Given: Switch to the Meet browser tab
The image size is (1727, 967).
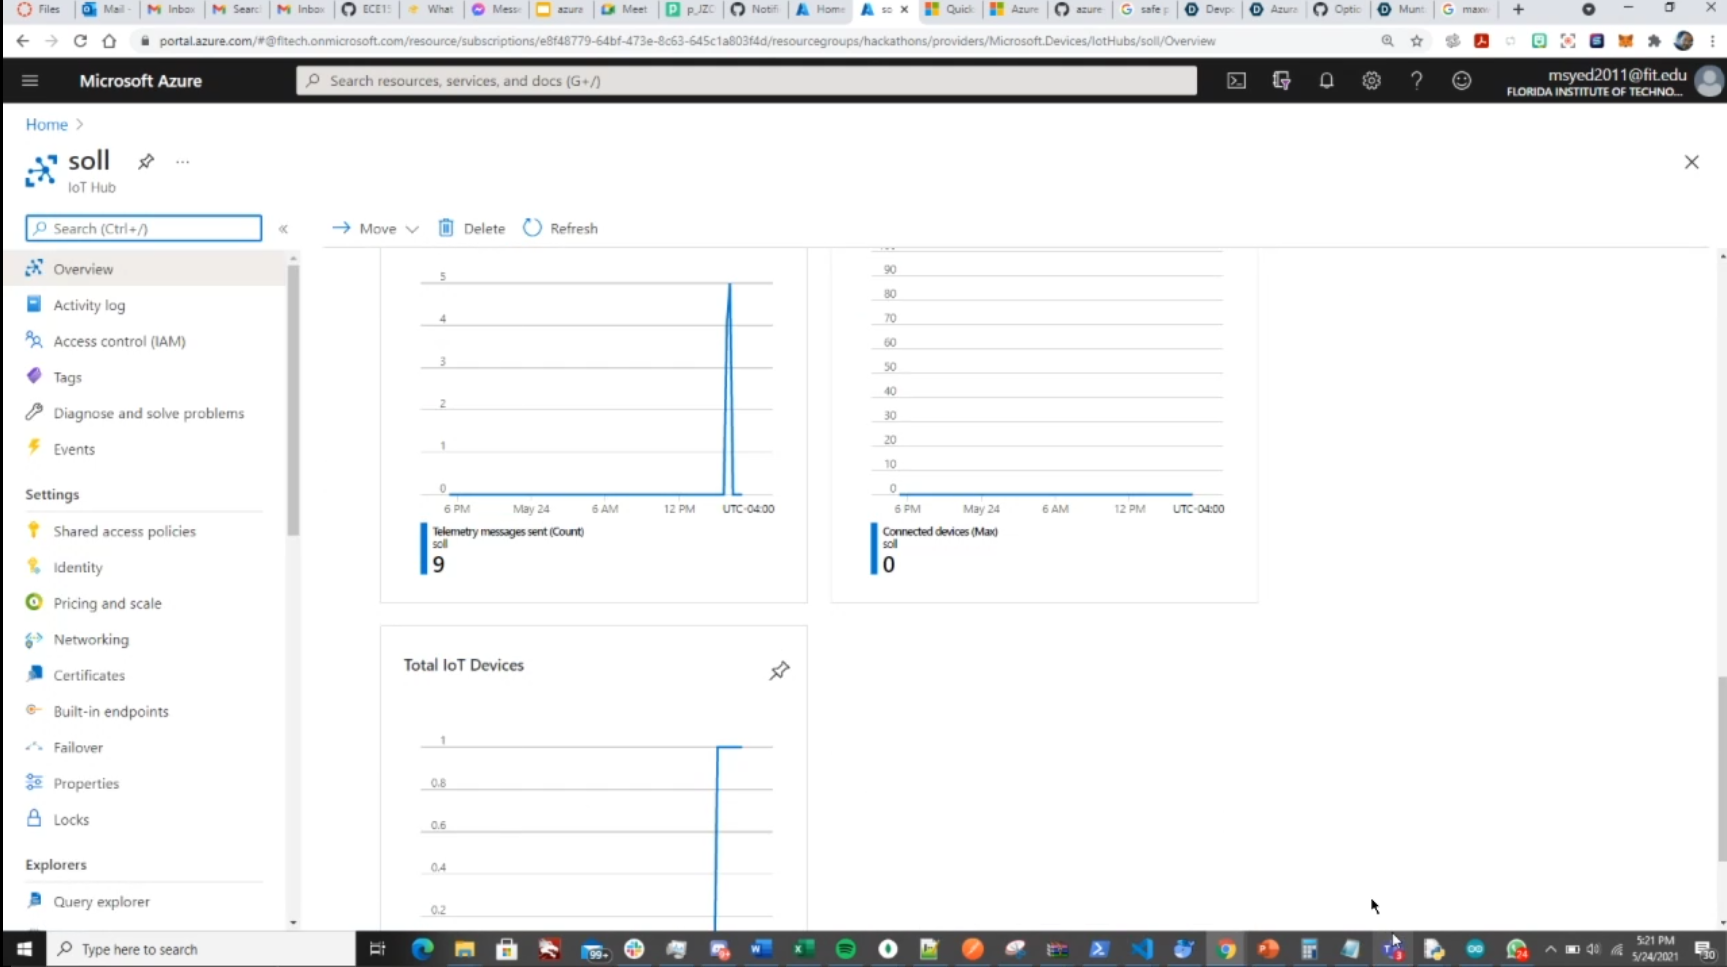Looking at the screenshot, I should (x=625, y=9).
